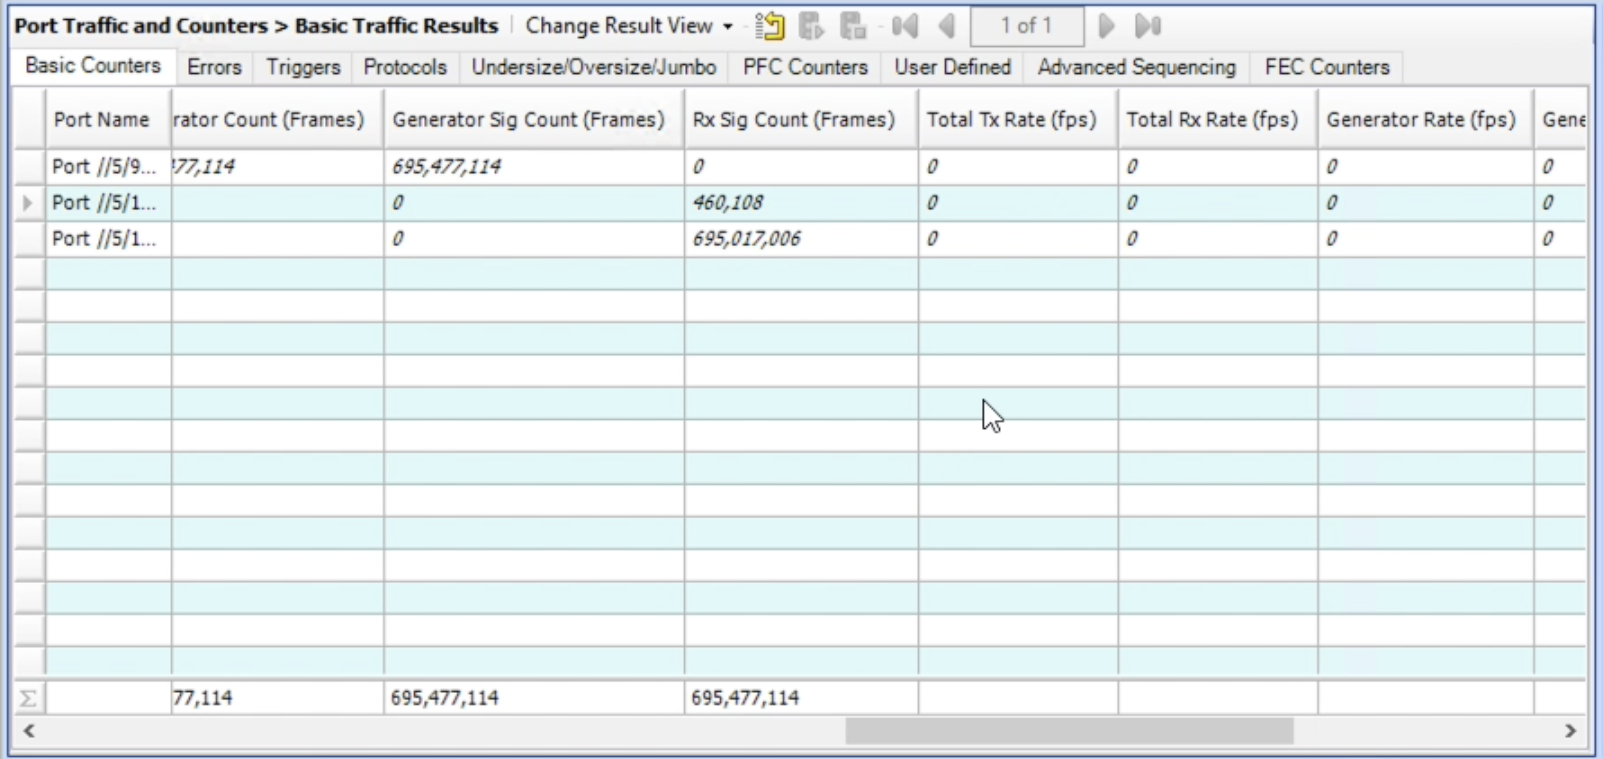Switch to the Basic Counters tab
Image resolution: width=1603 pixels, height=759 pixels.
tap(93, 66)
